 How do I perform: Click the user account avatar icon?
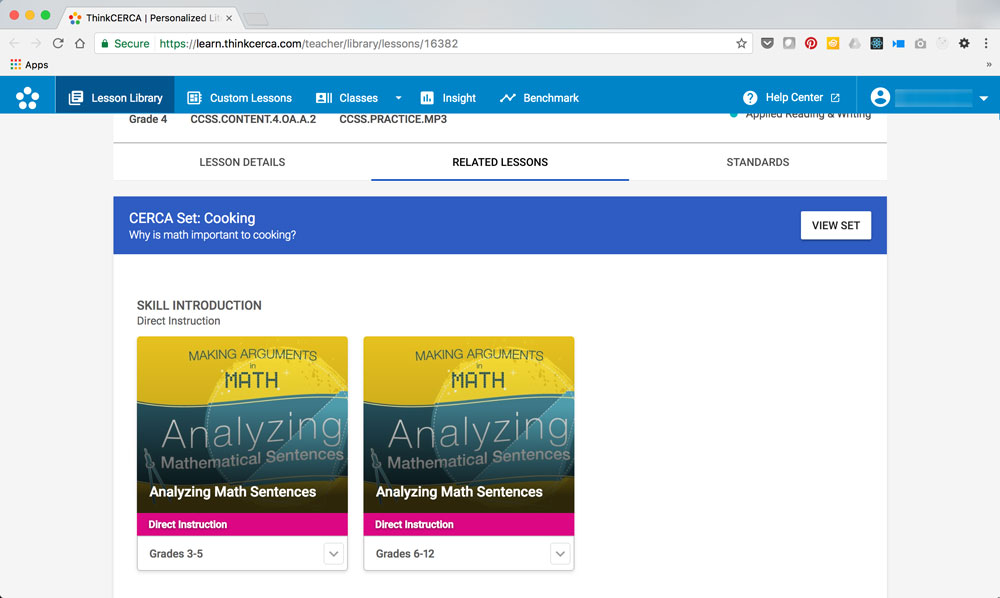[x=880, y=97]
